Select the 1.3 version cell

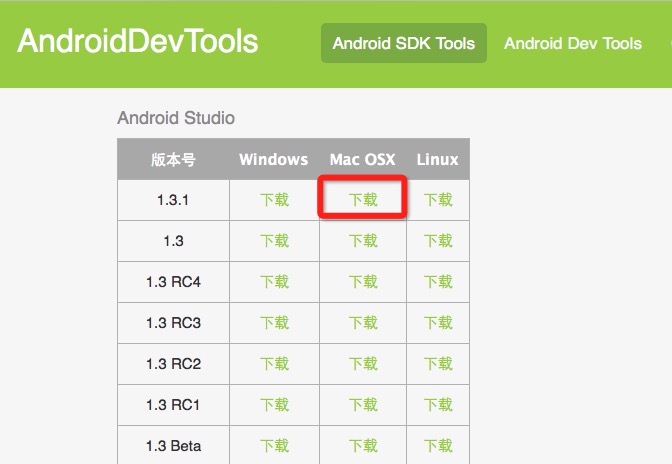click(x=173, y=241)
